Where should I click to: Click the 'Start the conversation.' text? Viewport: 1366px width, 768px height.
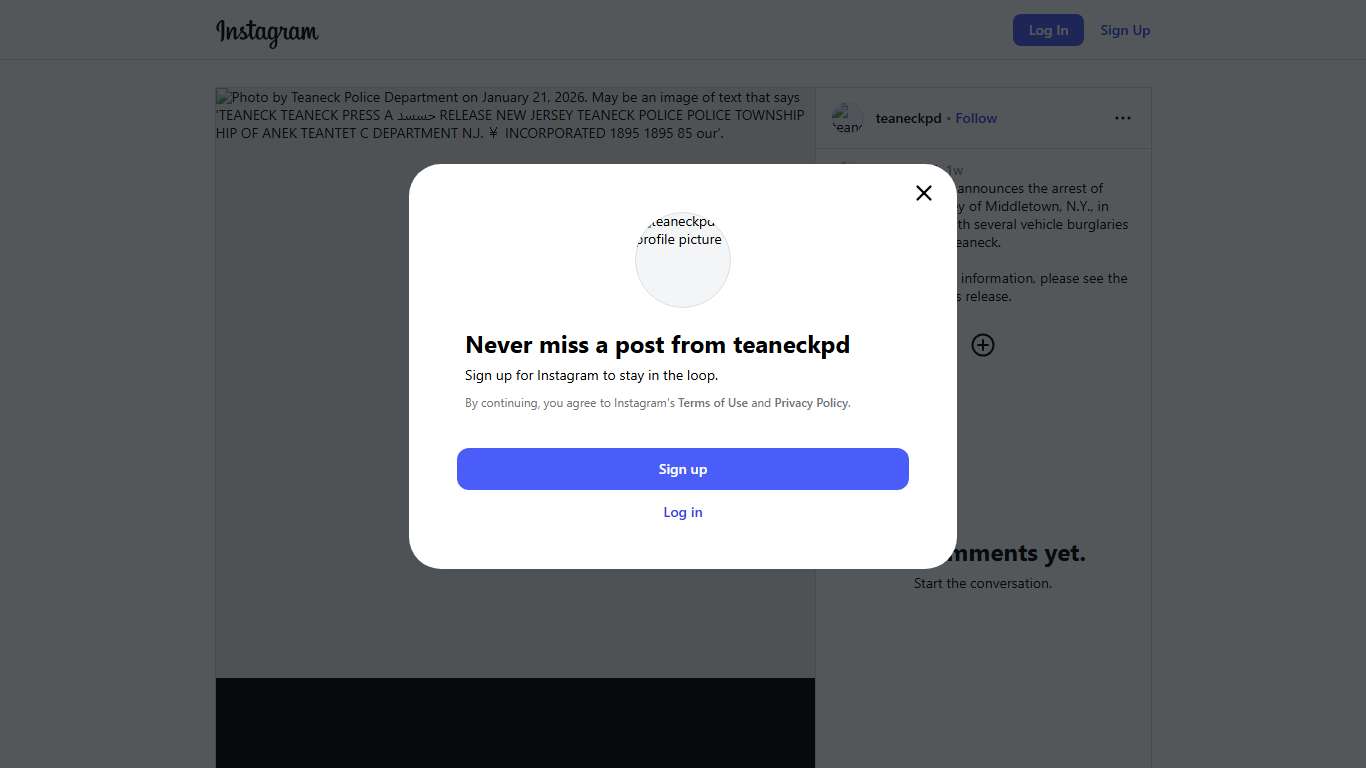tap(983, 583)
